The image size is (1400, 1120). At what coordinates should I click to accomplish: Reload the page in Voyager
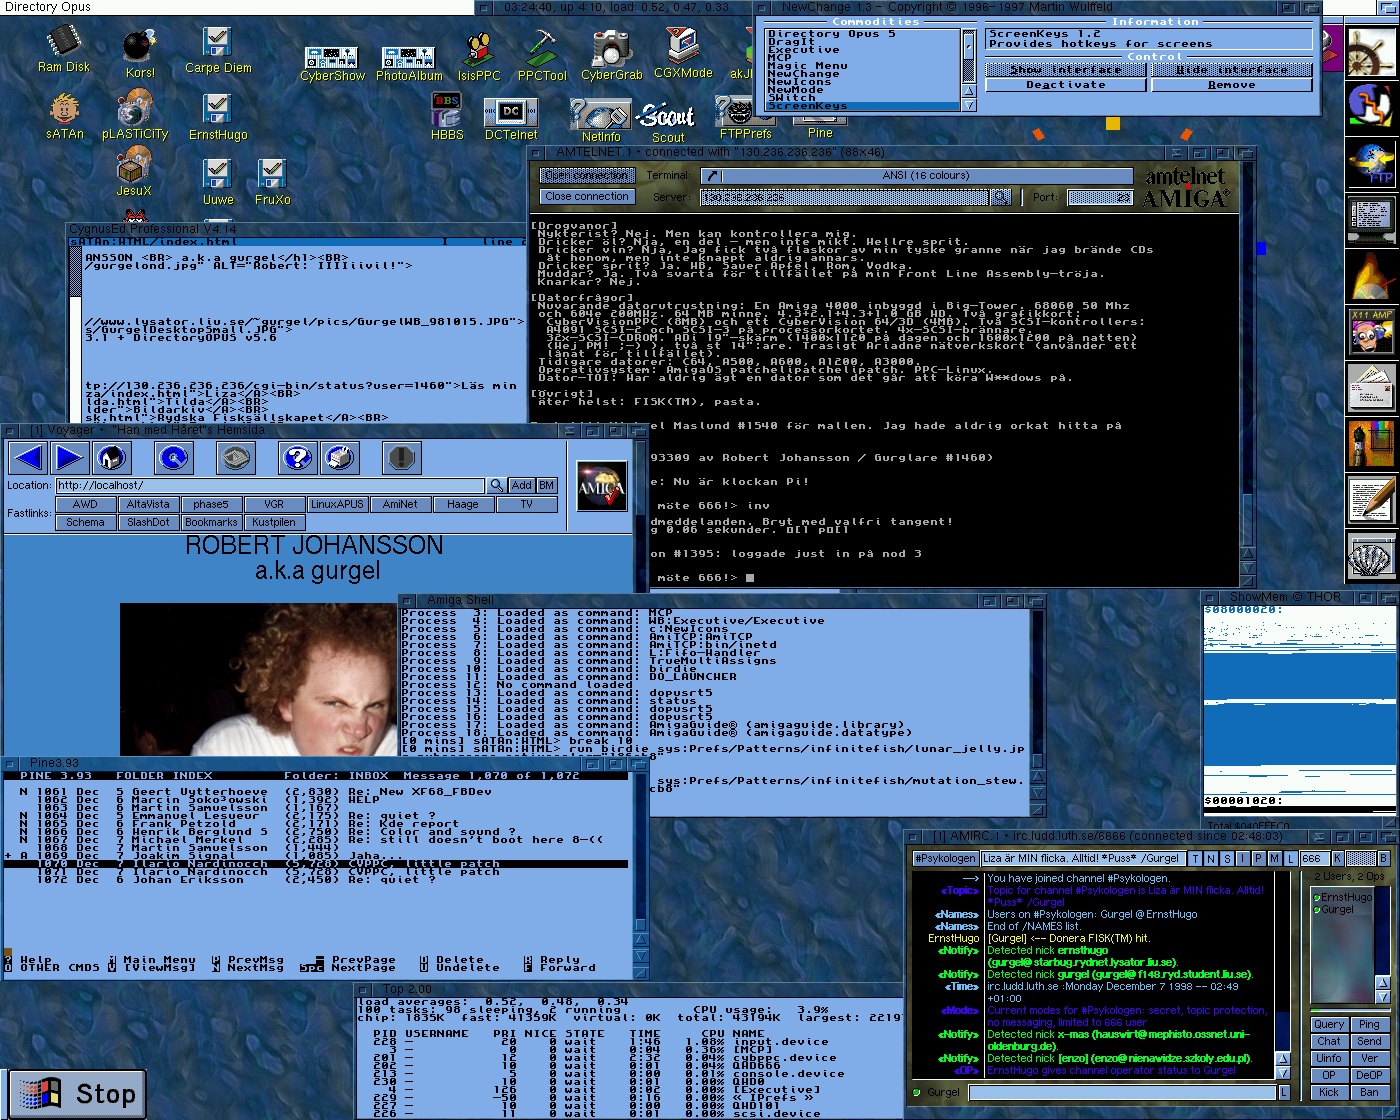[174, 458]
